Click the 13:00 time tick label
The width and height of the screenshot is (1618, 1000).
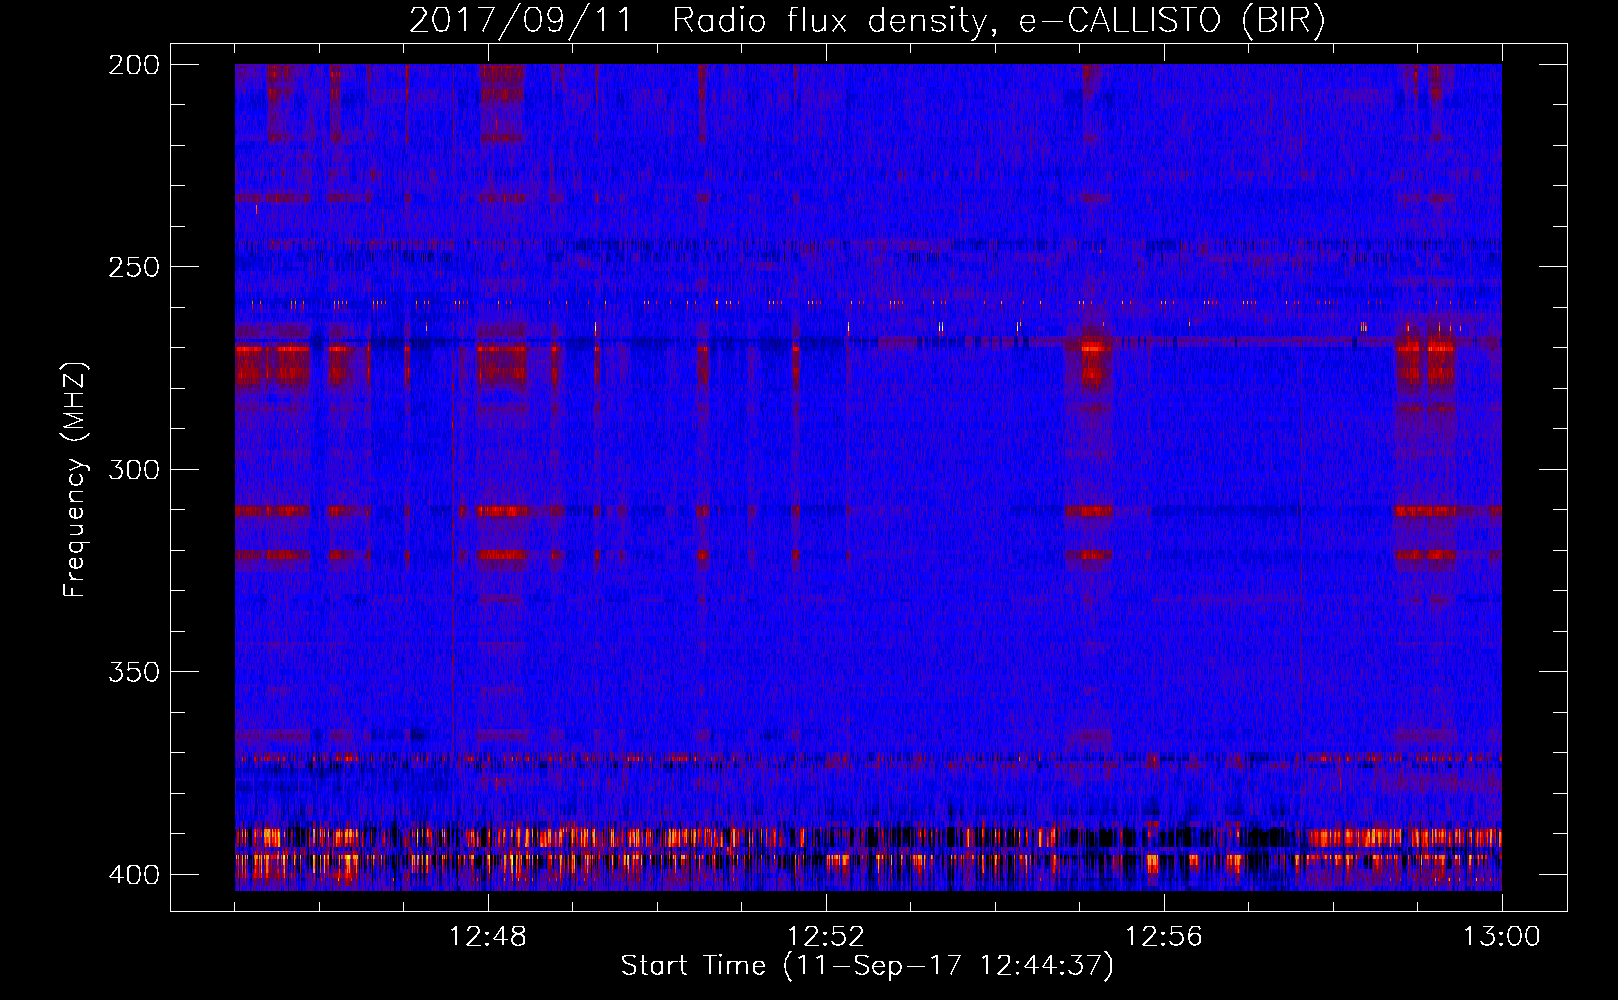click(x=1502, y=937)
